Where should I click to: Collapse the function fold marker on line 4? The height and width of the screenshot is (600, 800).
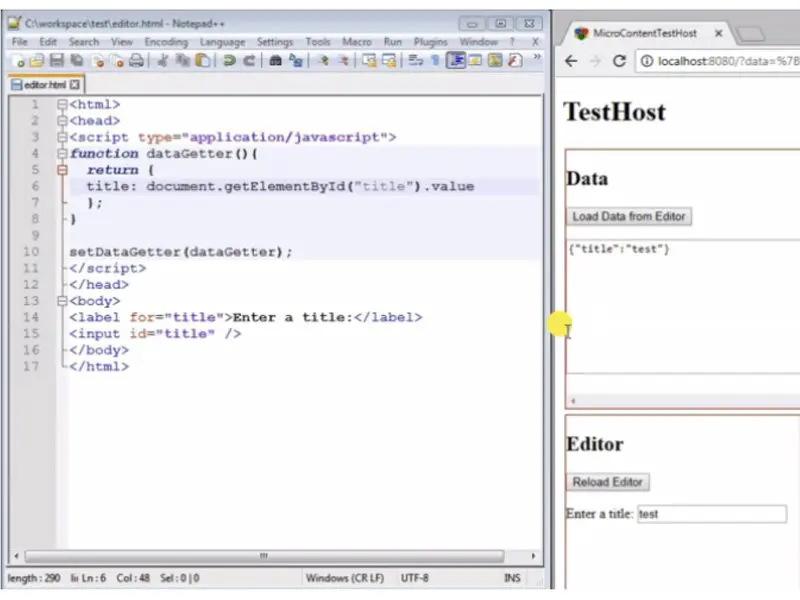click(x=62, y=154)
